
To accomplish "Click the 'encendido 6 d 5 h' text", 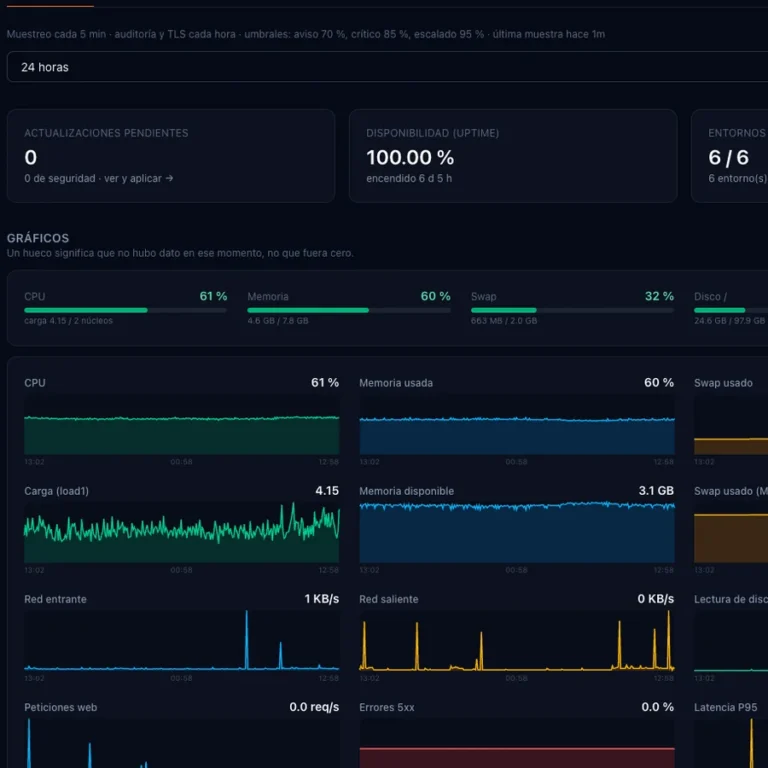I will tap(409, 178).
